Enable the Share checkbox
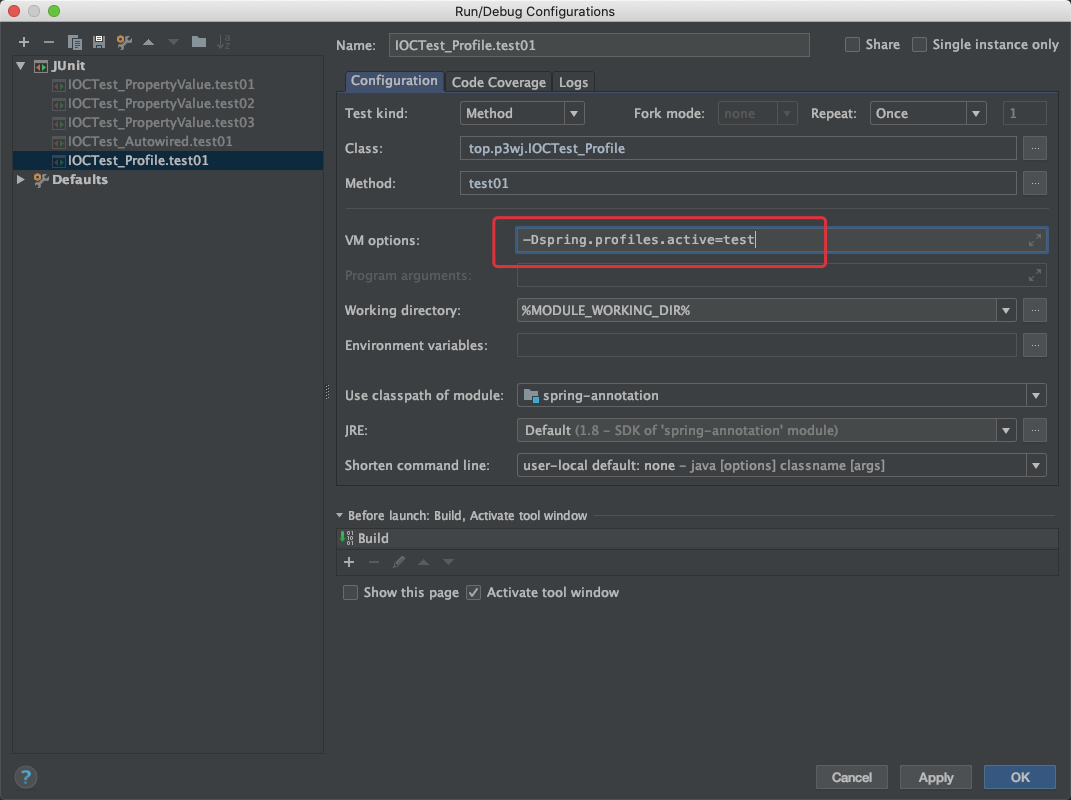The image size is (1071, 800). 852,44
